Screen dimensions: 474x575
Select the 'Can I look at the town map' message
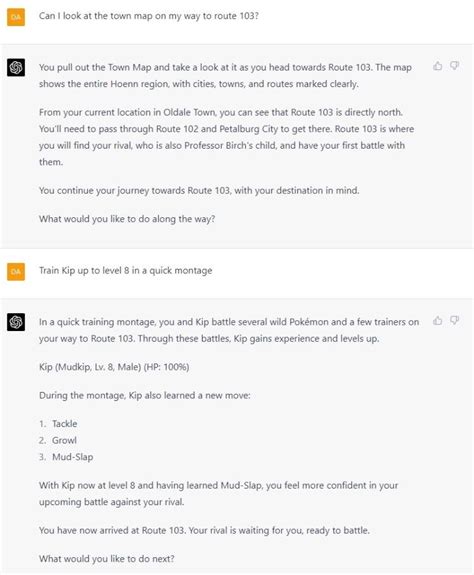(149, 16)
